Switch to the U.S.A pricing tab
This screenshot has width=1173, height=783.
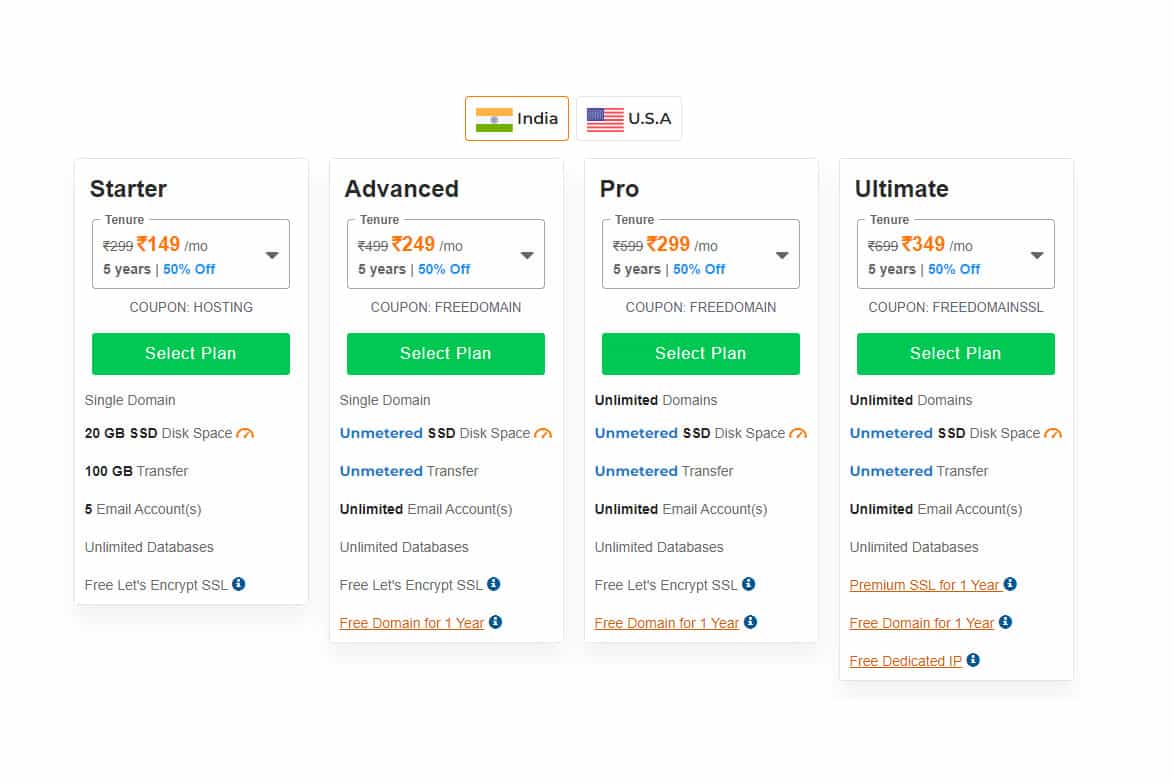coord(629,118)
